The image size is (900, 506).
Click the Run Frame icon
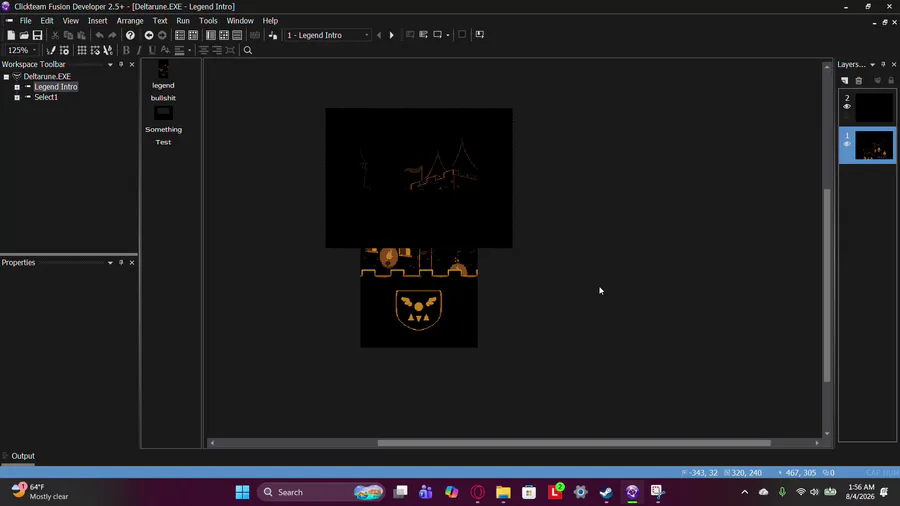(437, 35)
